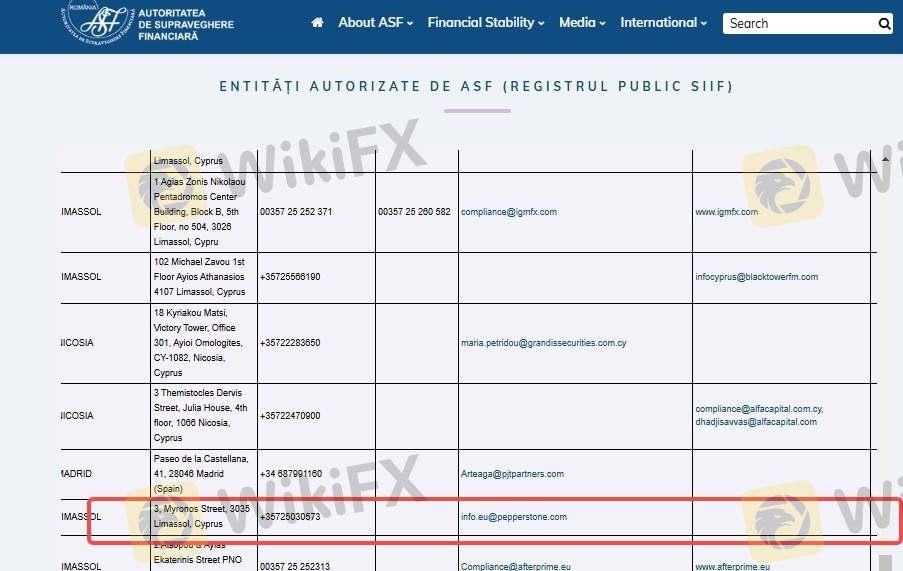
Task: Open the International menu
Action: click(x=663, y=23)
